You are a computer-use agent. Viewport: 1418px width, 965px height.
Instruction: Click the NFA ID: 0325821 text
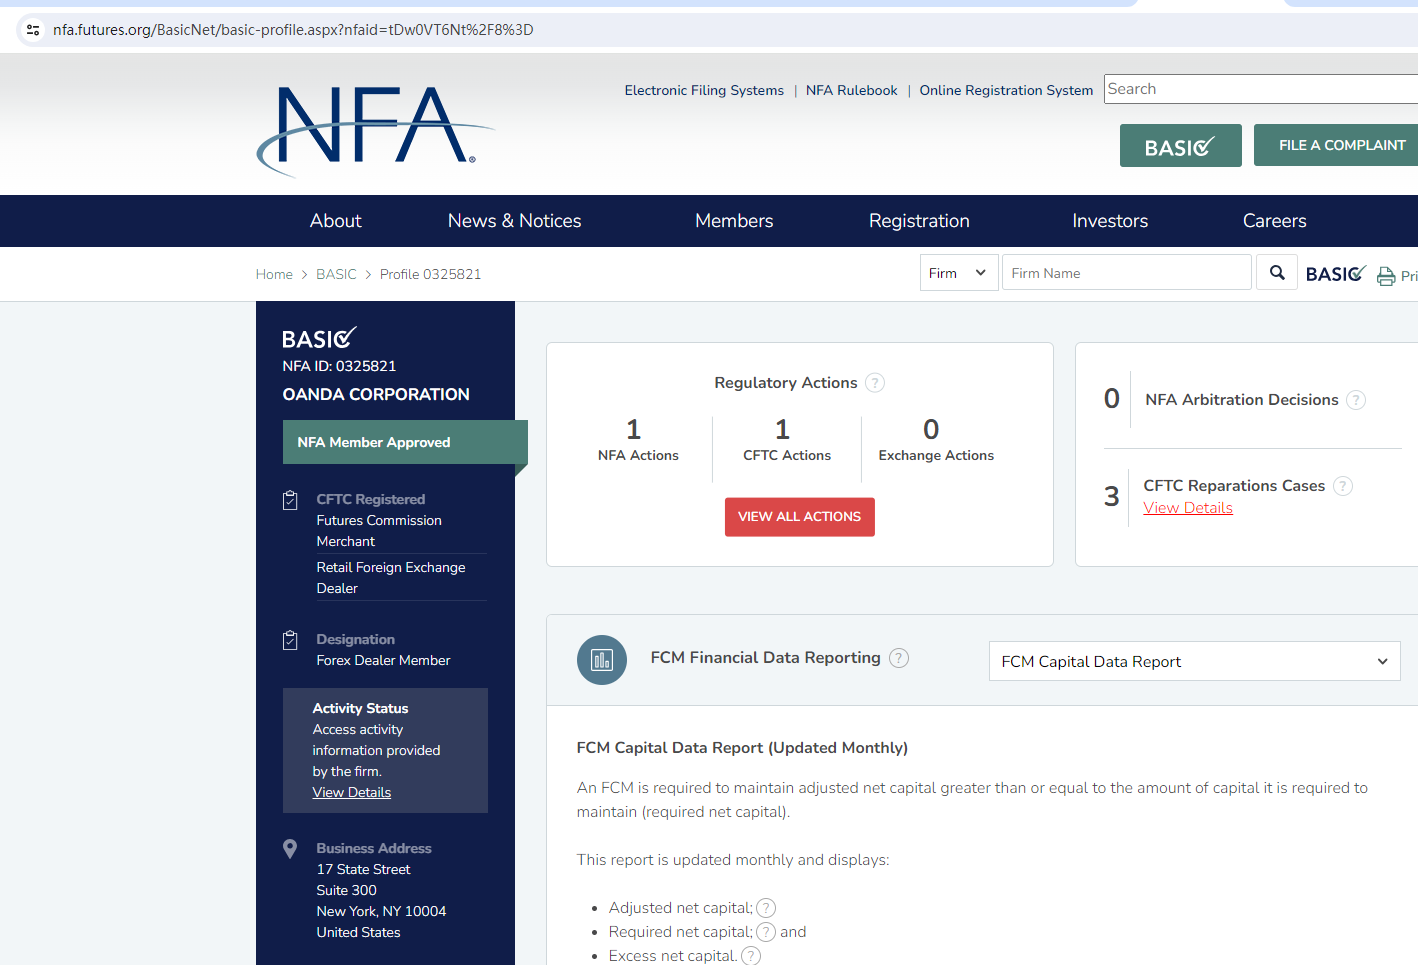click(x=339, y=366)
